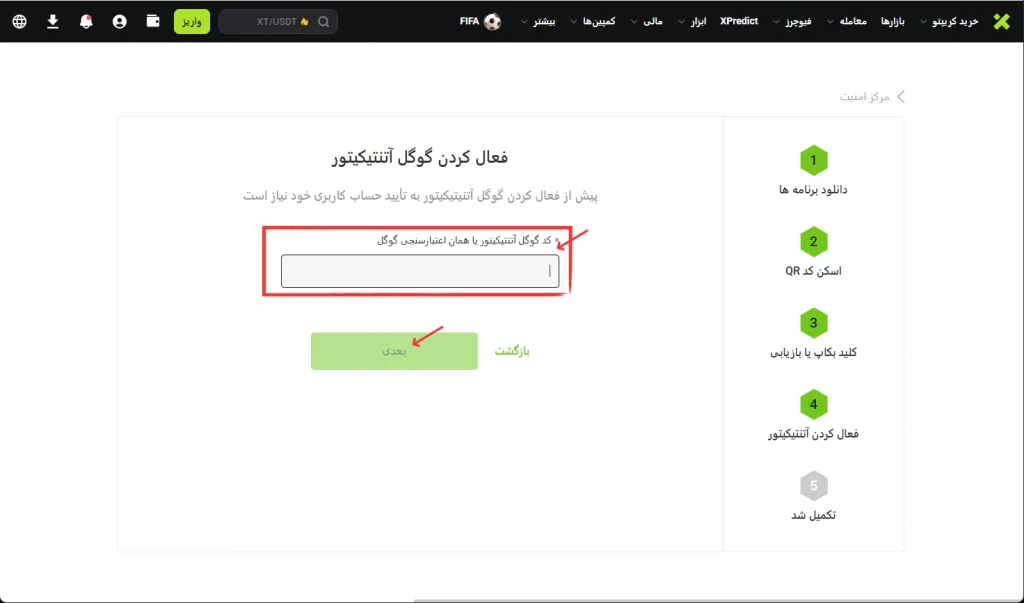Screen dimensions: 1024x603
Task: Expand the مالی menu
Action: 647,22
